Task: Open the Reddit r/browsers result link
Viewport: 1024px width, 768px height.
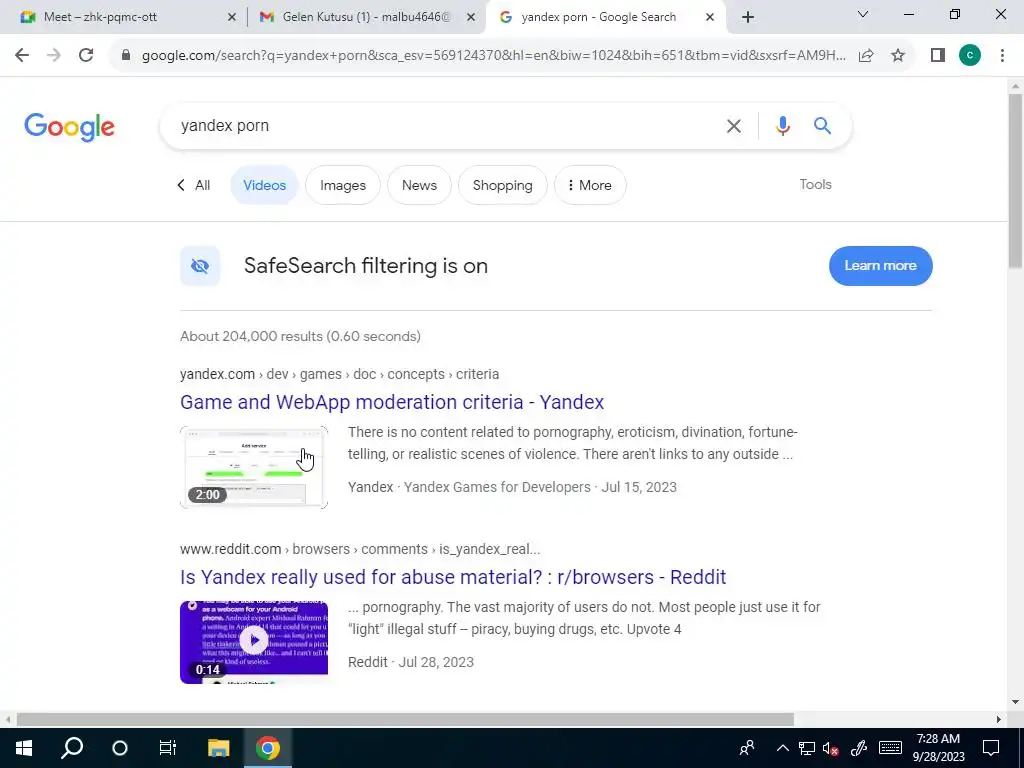Action: [x=453, y=577]
